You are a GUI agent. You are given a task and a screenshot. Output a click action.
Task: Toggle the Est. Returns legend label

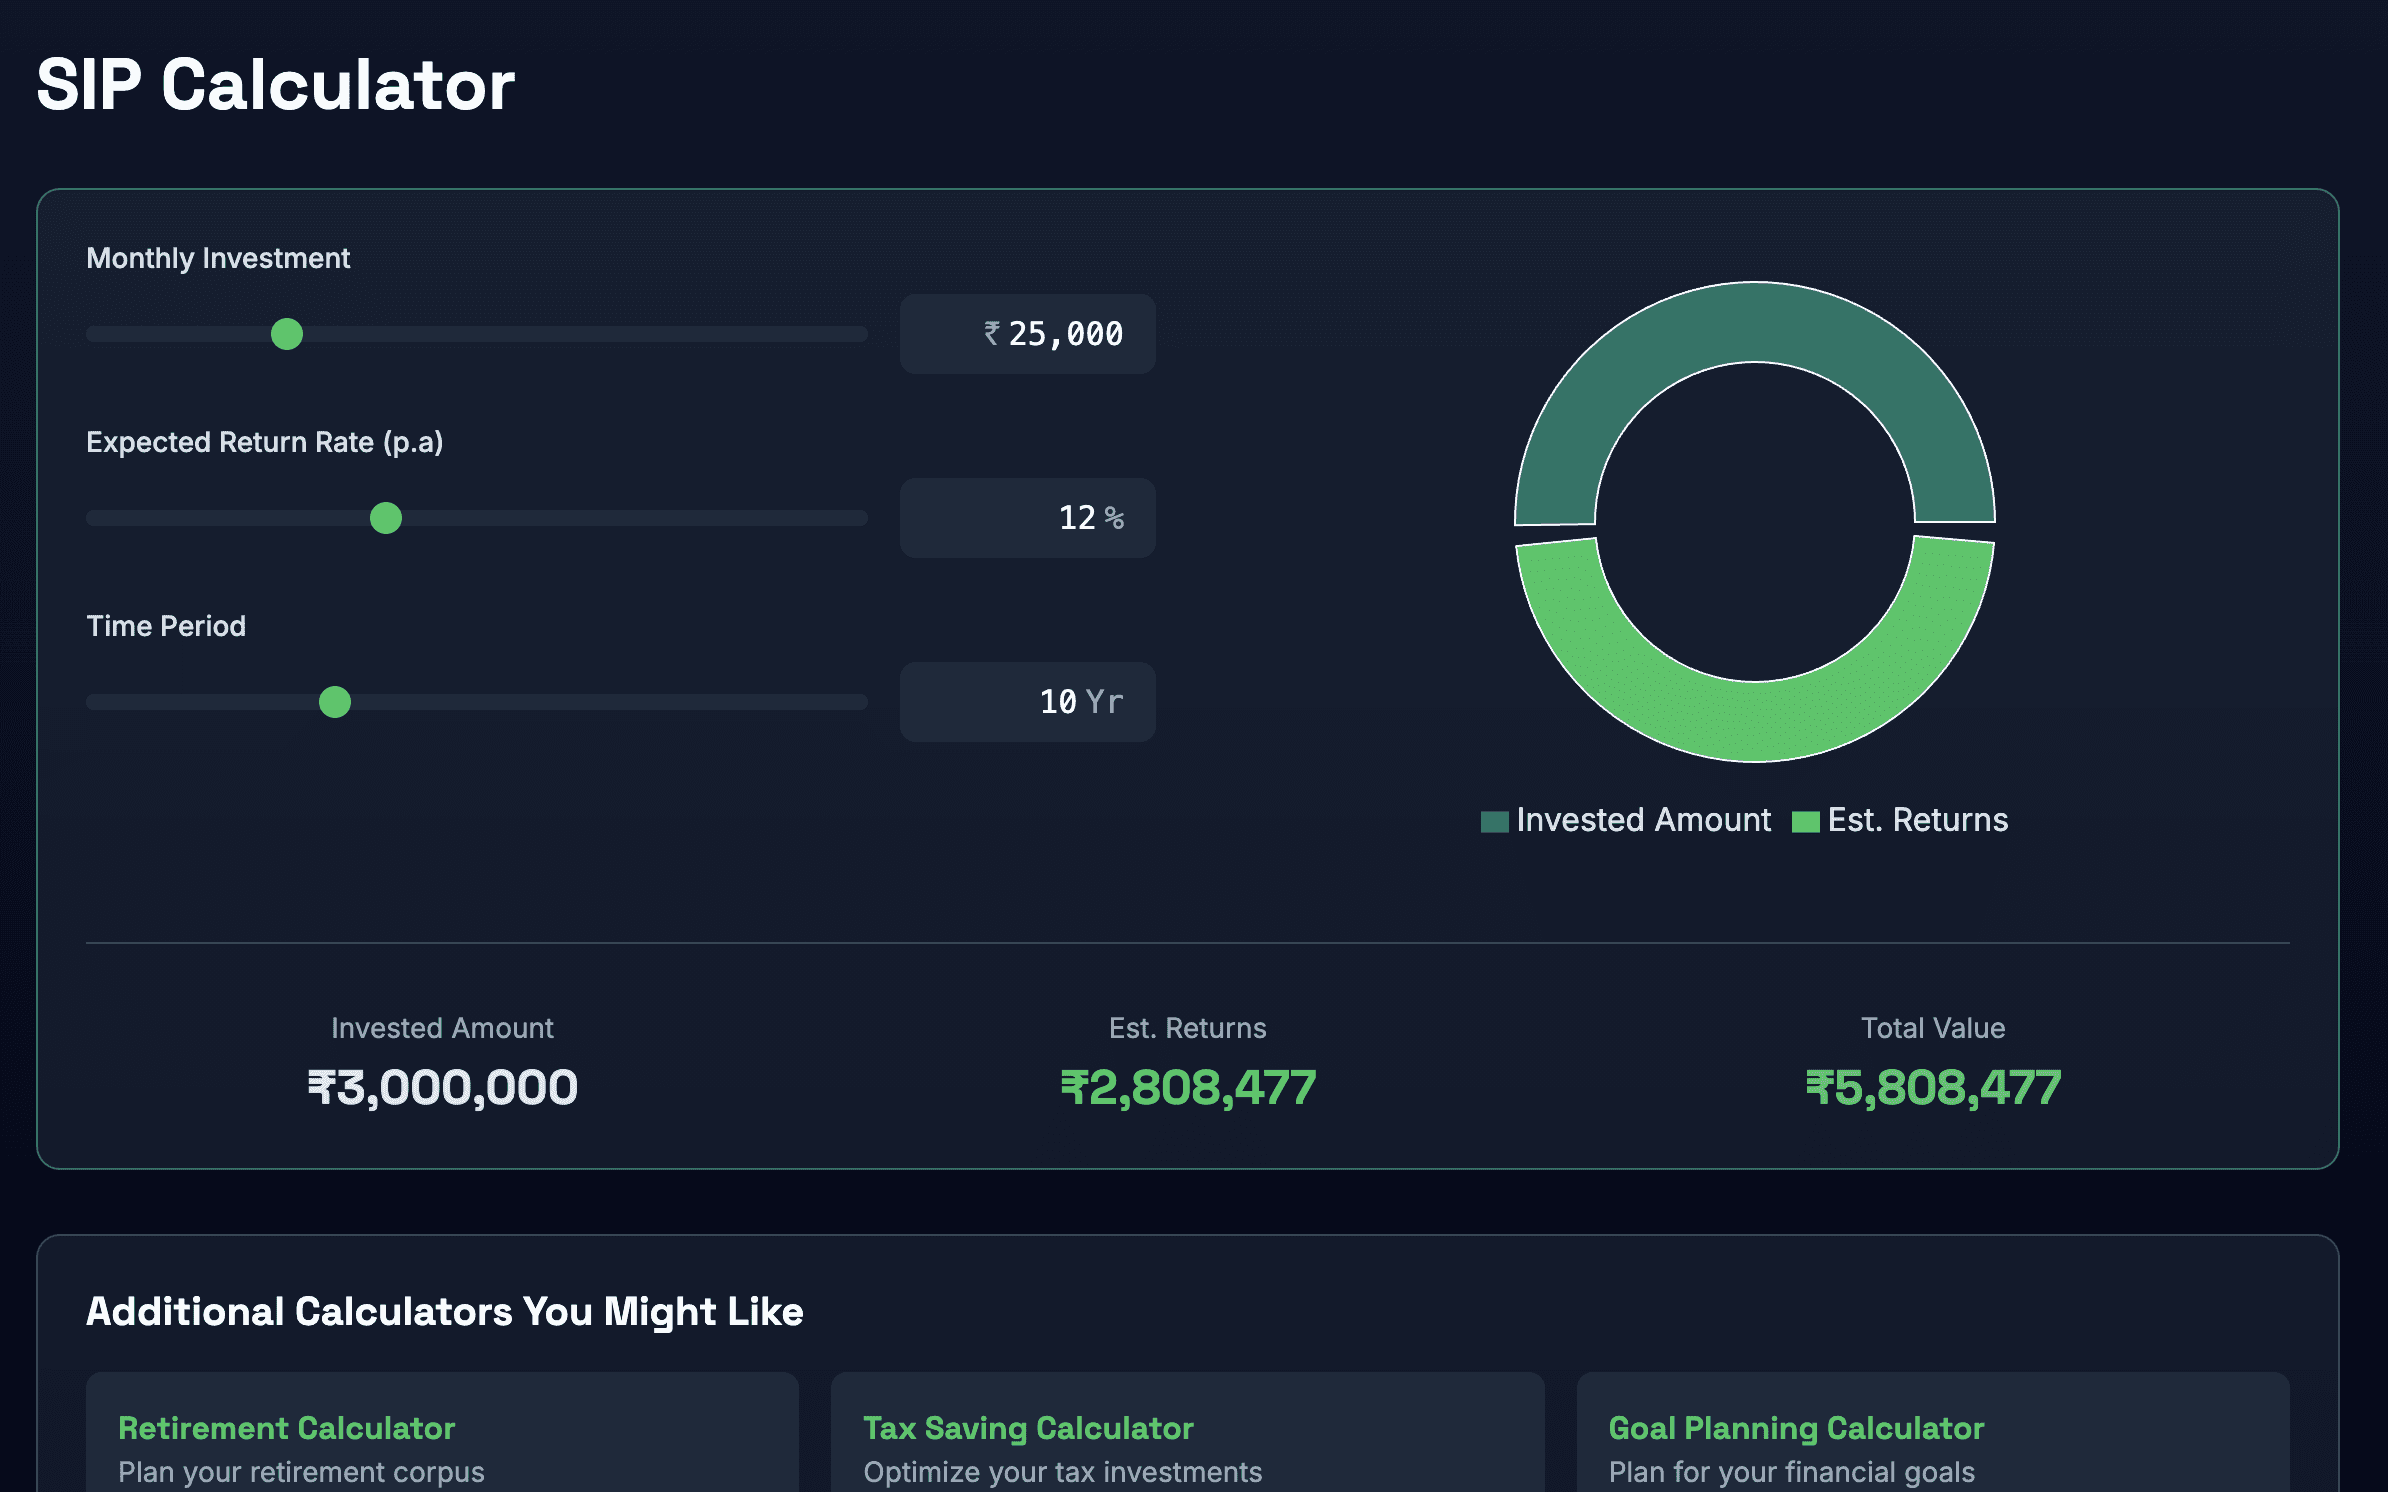coord(1917,820)
